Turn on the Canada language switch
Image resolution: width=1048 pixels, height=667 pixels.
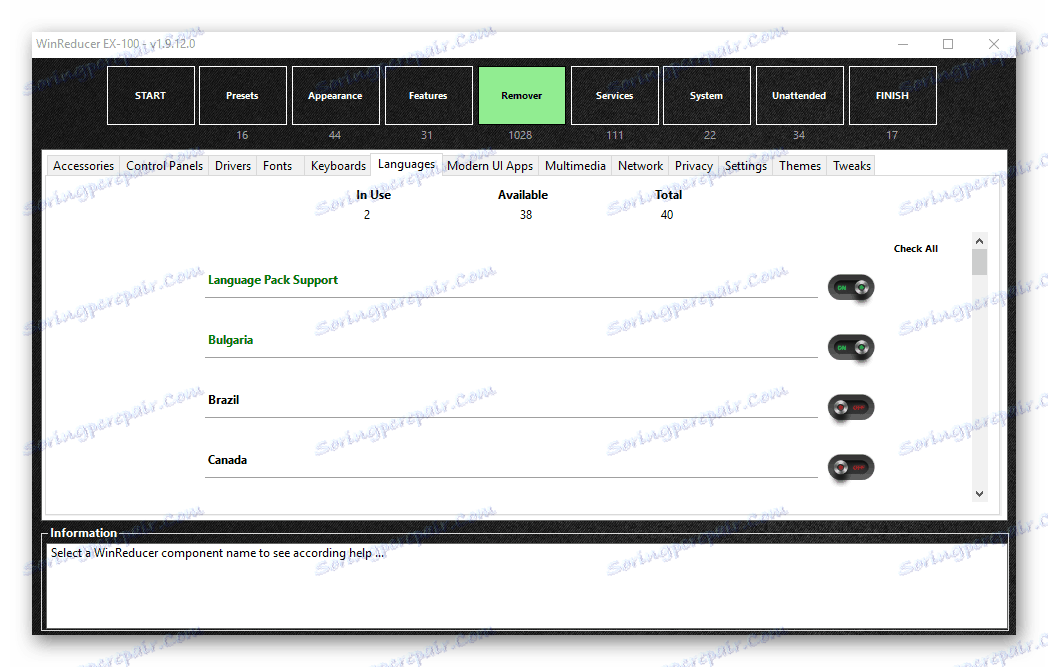[x=851, y=468]
